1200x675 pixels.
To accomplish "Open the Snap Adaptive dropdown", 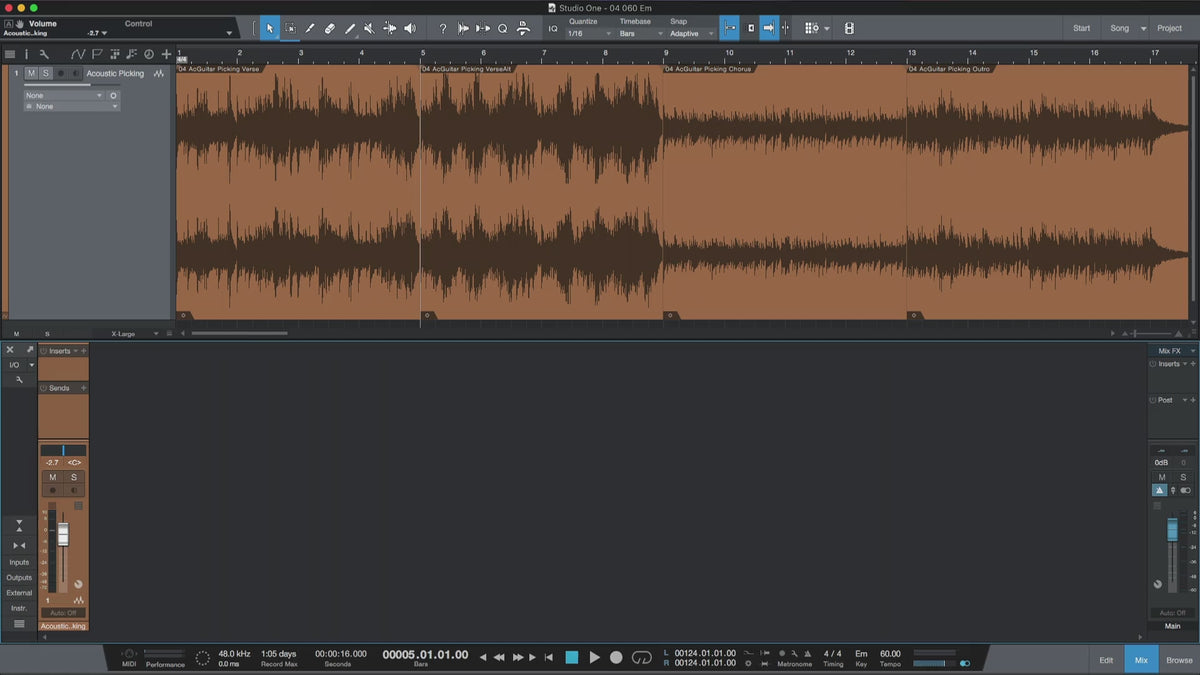I will (692, 34).
